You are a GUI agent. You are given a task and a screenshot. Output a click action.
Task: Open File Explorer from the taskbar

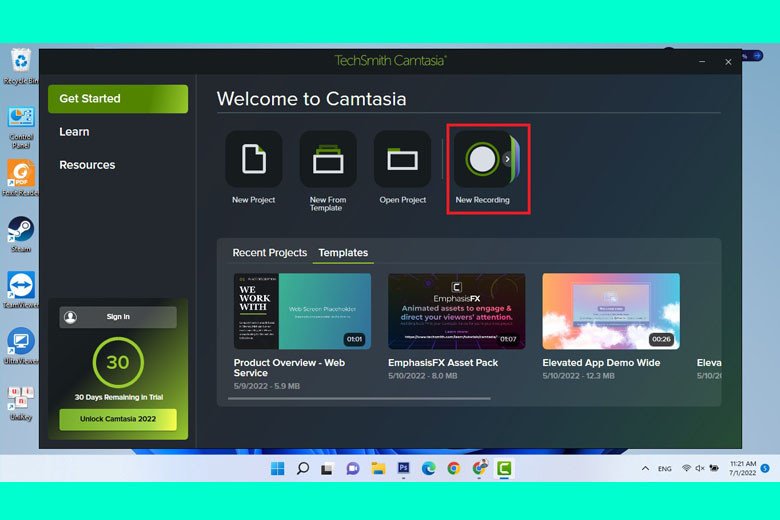pos(378,468)
